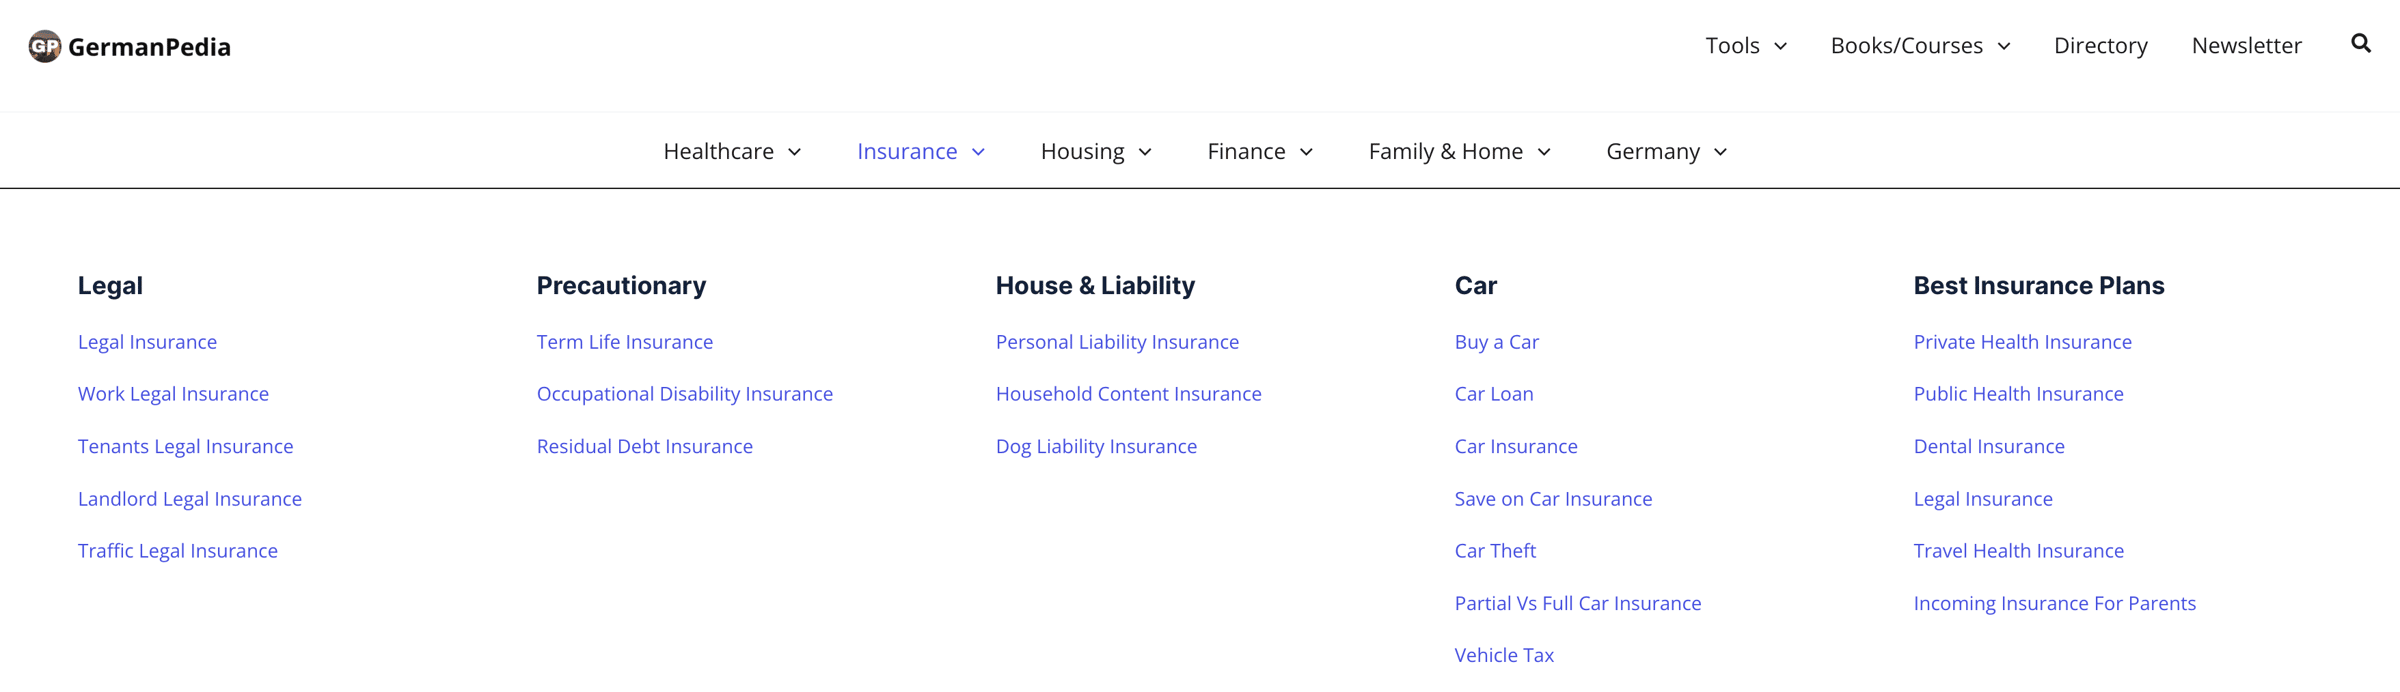2400x692 pixels.
Task: Open Incoming Insurance For Parents
Action: click(2054, 603)
